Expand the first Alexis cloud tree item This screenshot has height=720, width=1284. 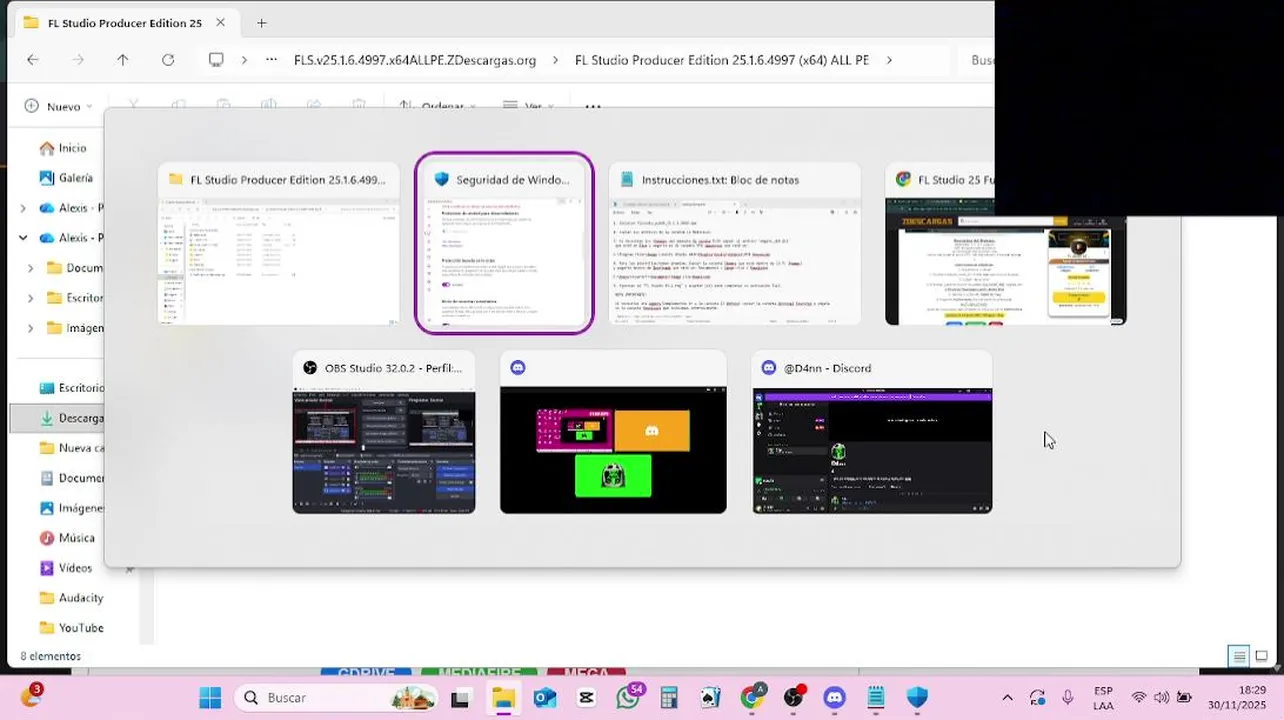coord(23,208)
